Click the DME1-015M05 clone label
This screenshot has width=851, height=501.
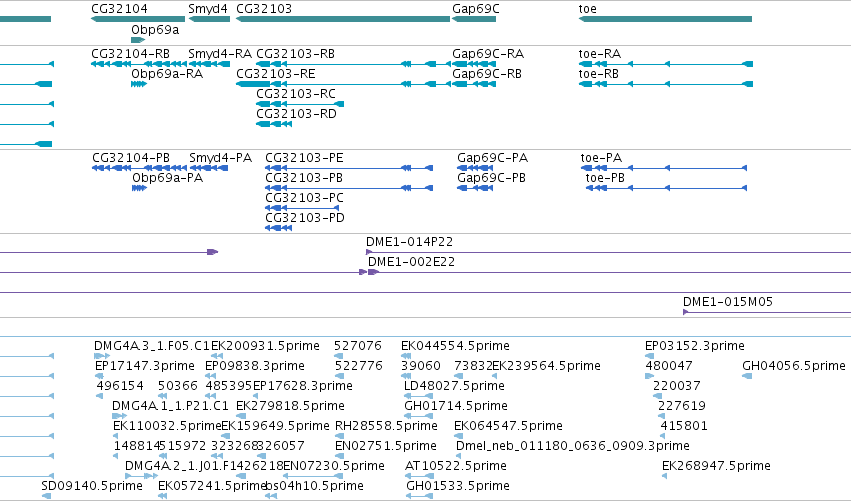[x=728, y=302]
